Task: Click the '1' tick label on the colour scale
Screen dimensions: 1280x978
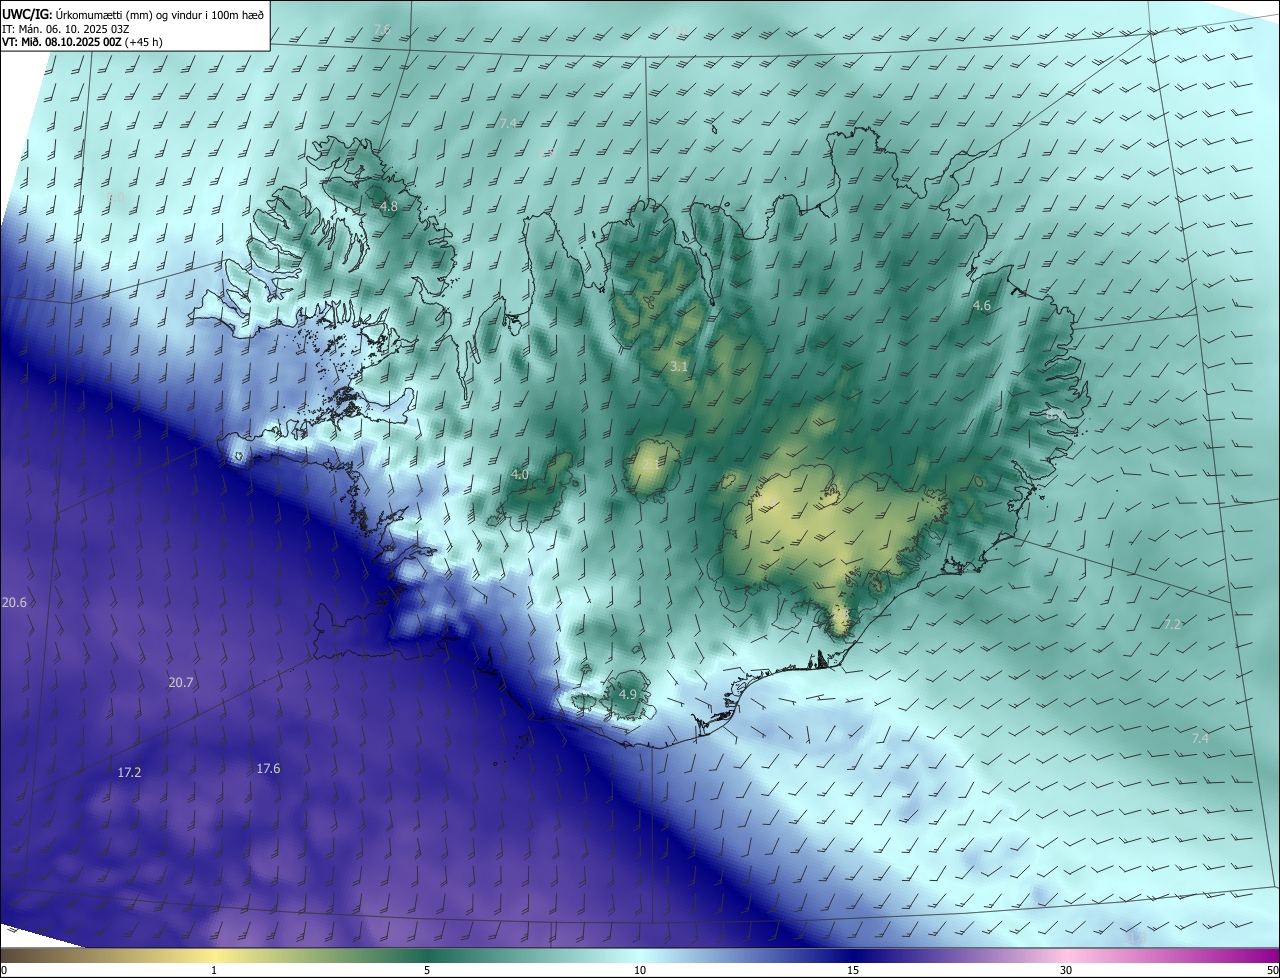Action: click(214, 970)
